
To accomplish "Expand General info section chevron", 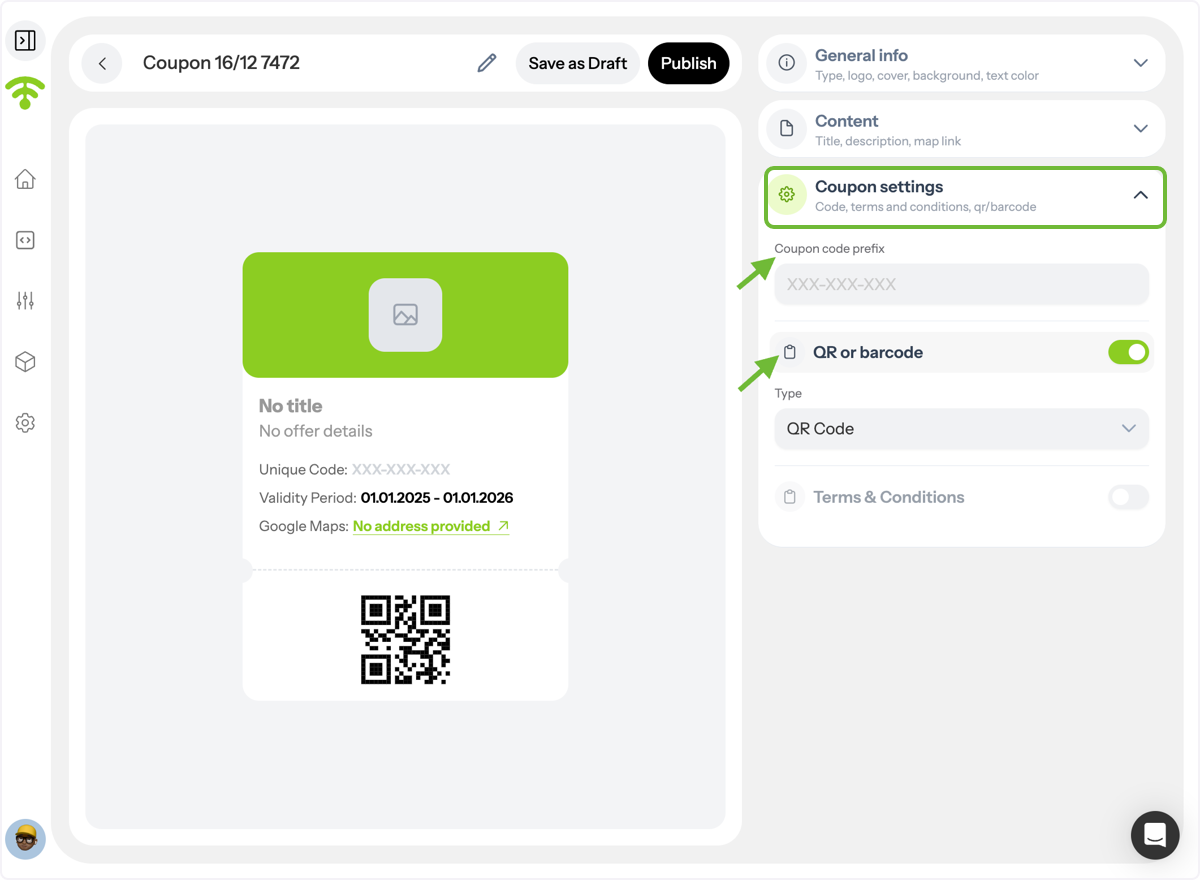I will (x=1140, y=63).
